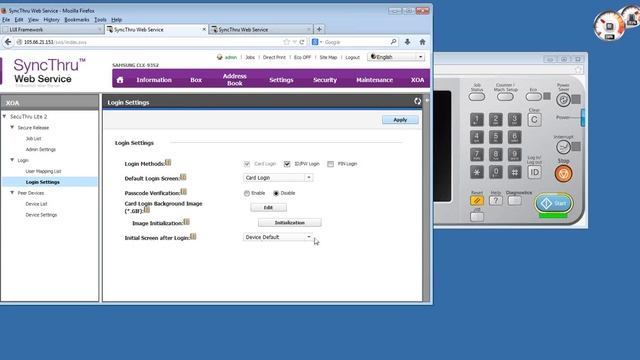Toggle the PIN Login checkbox
Screen dimensions: 640x360
(x=330, y=164)
